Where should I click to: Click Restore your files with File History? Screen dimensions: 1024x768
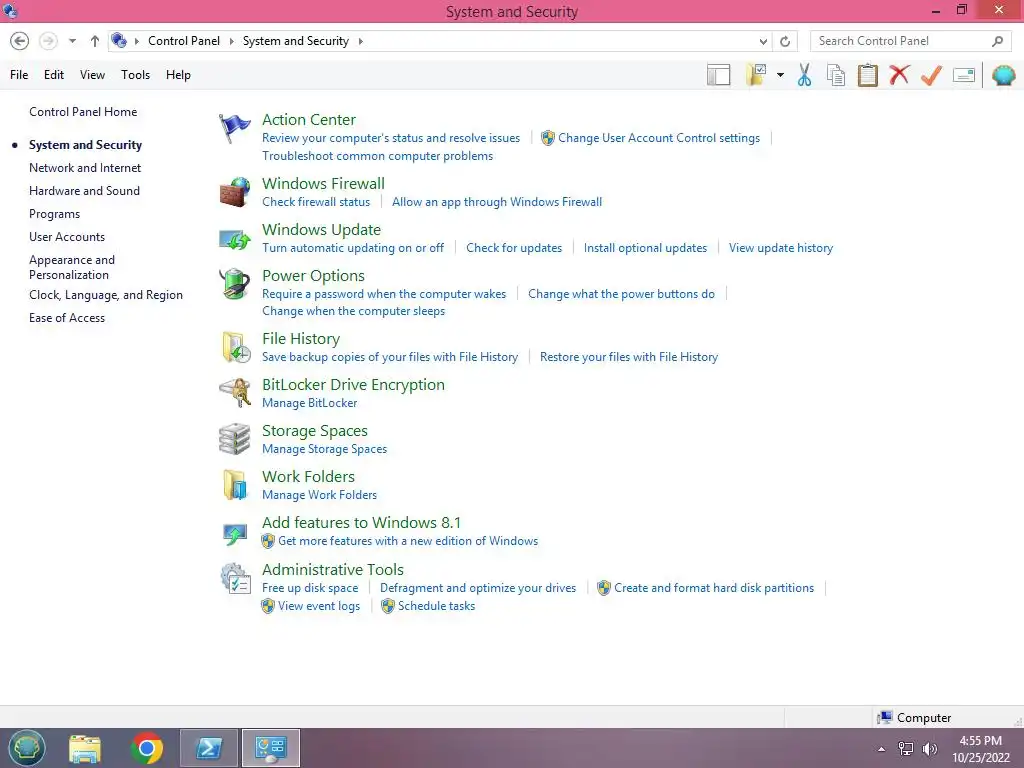coord(629,357)
